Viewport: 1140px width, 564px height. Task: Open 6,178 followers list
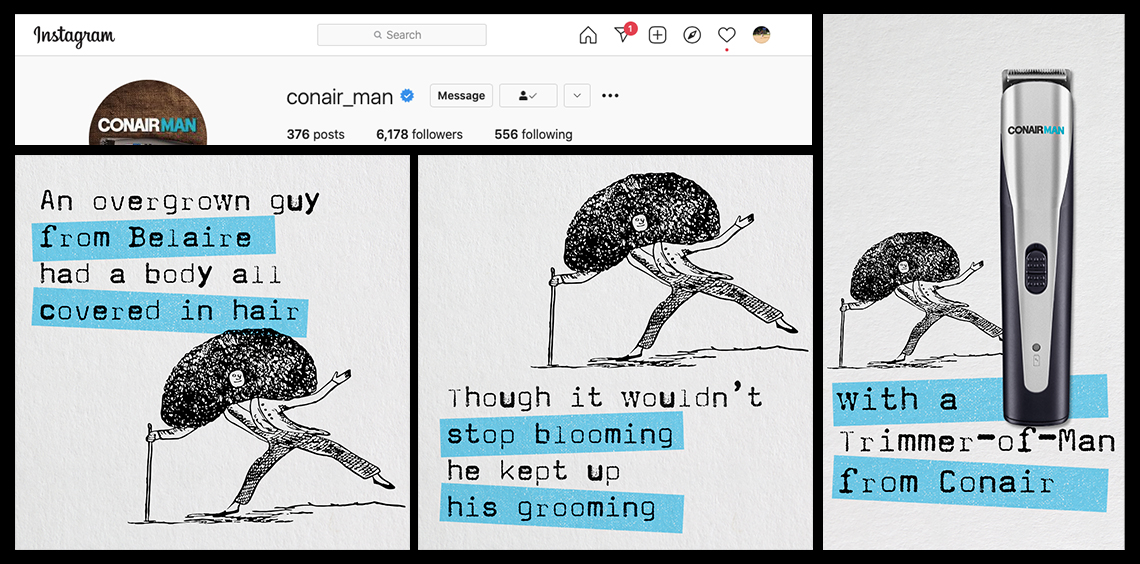click(420, 134)
